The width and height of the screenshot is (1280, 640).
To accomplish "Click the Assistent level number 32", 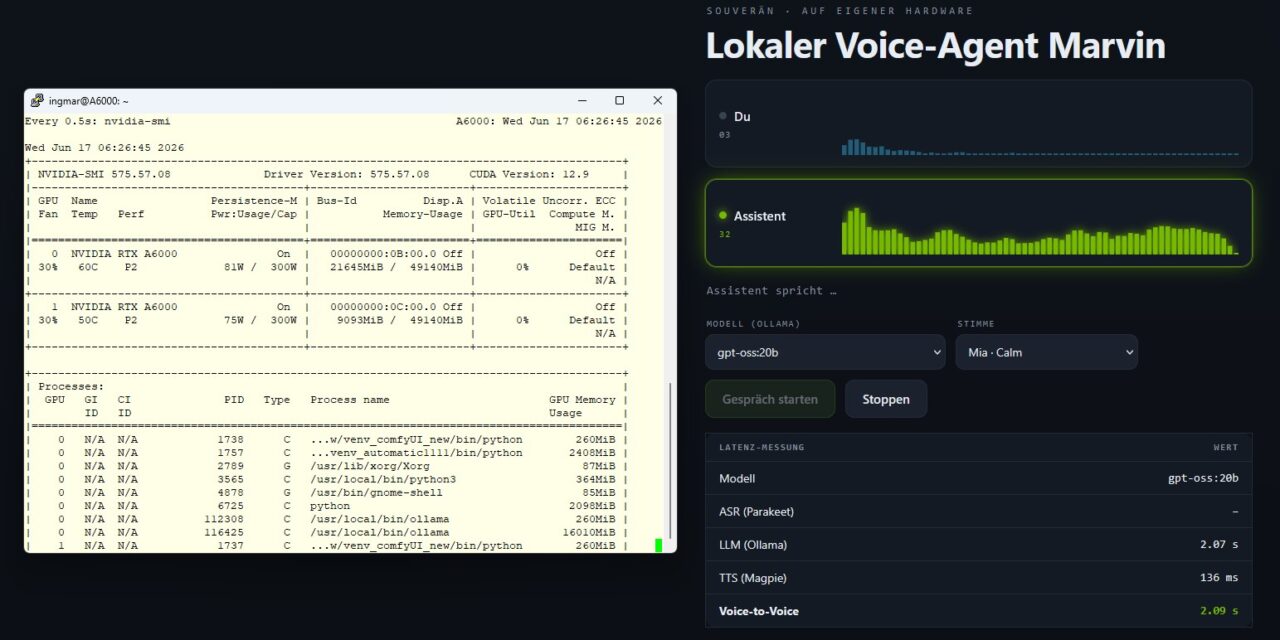I will pyautogui.click(x=724, y=234).
